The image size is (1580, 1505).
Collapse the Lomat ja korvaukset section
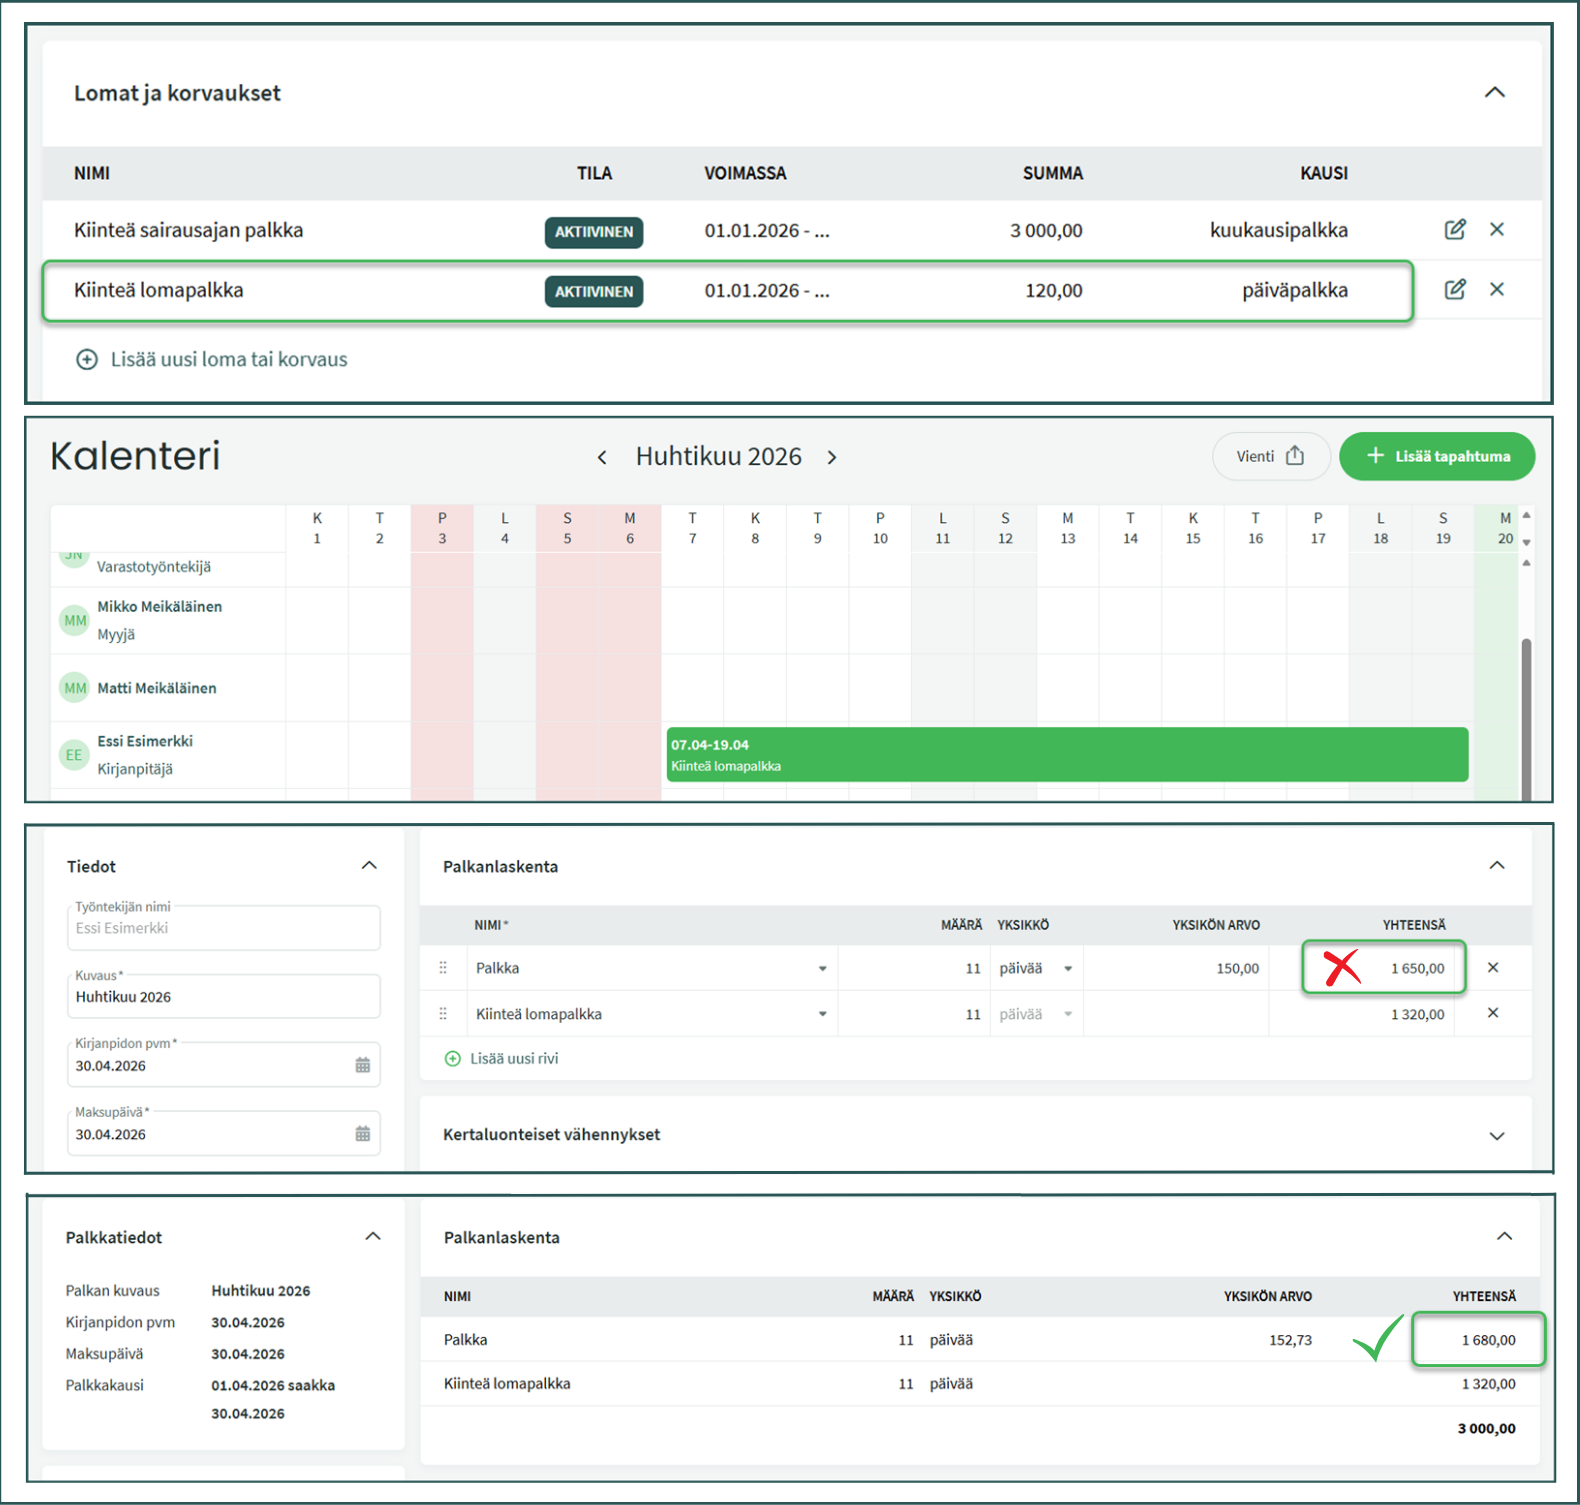point(1495,93)
